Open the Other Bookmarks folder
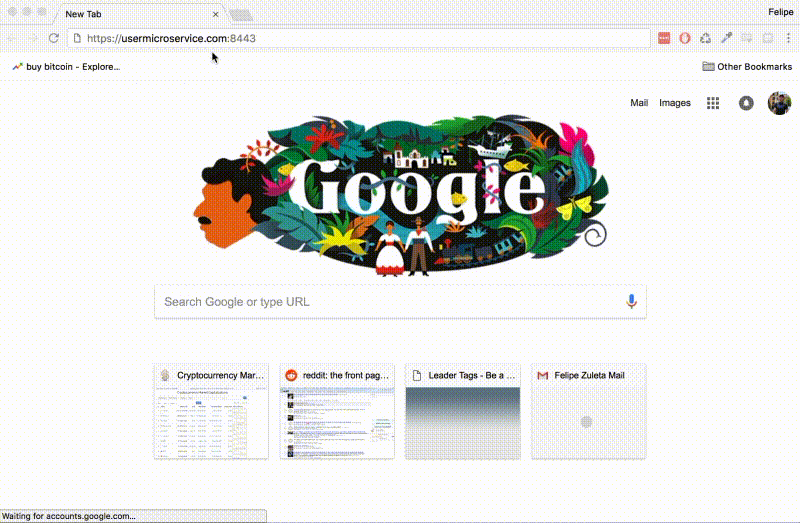The image size is (800, 523). 747,67
